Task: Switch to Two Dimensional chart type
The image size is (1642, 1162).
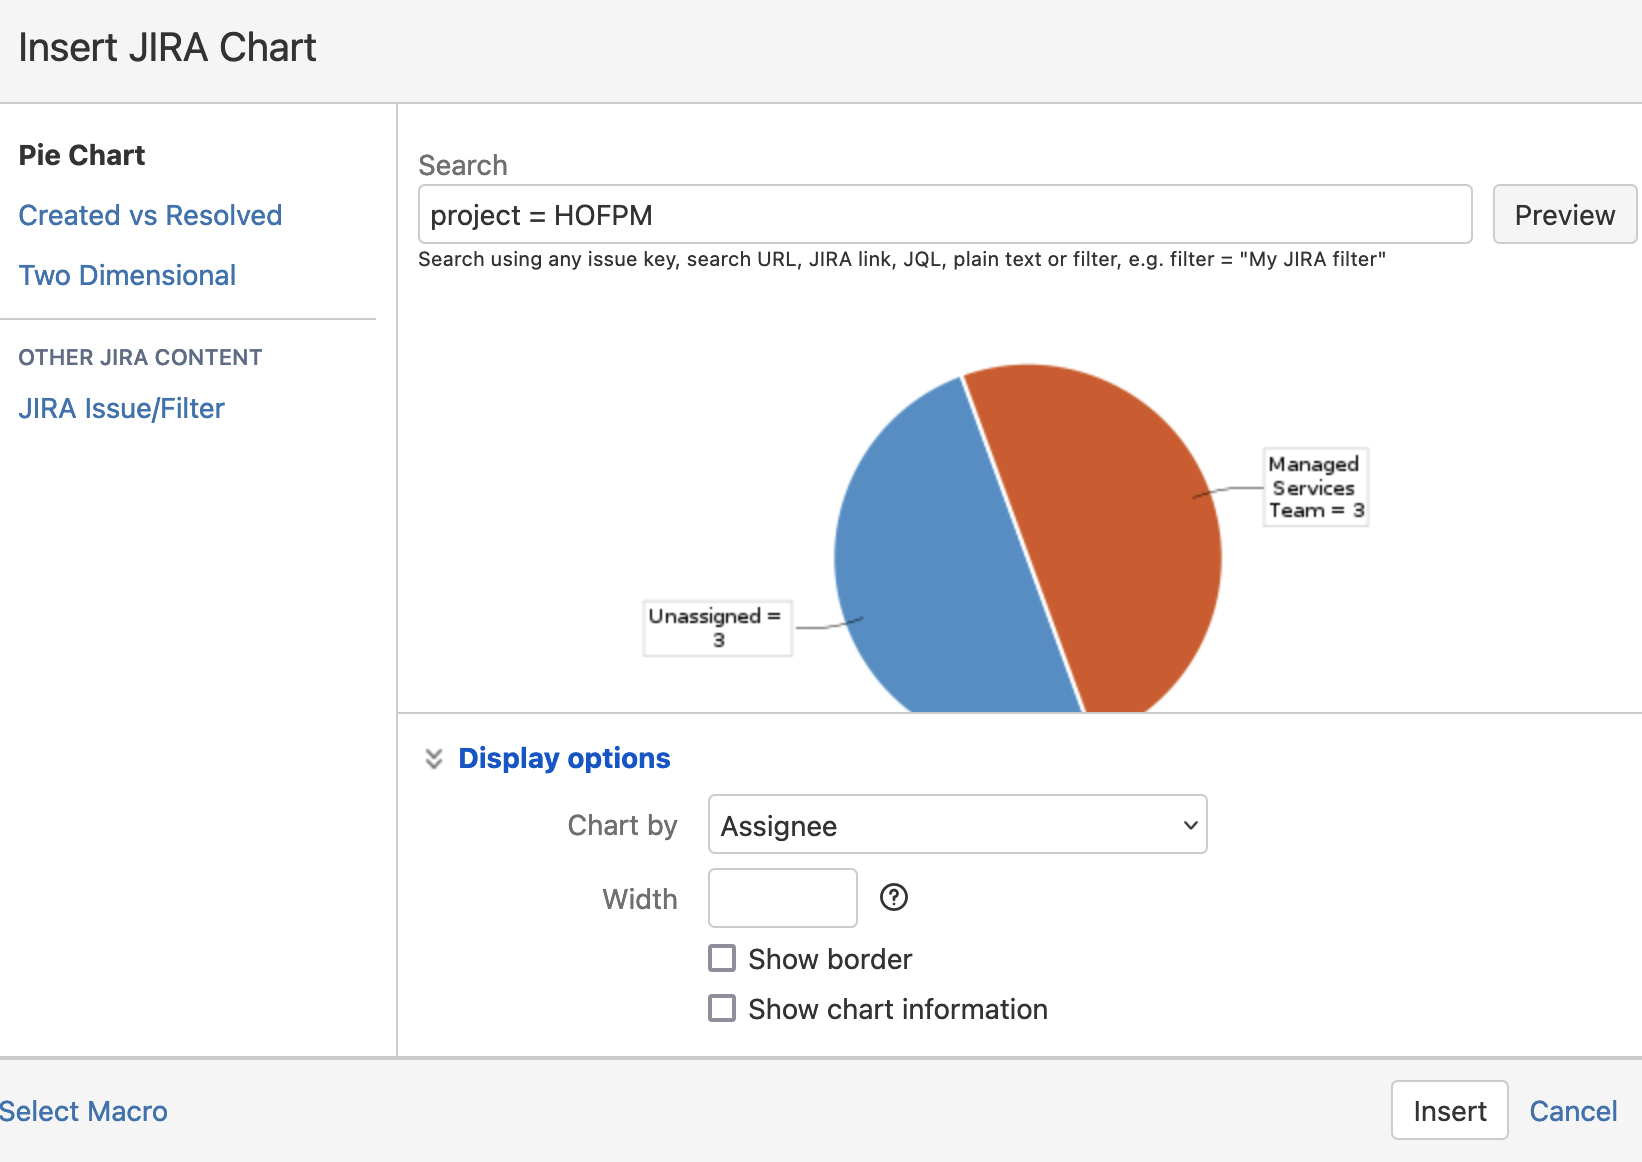Action: tap(127, 275)
